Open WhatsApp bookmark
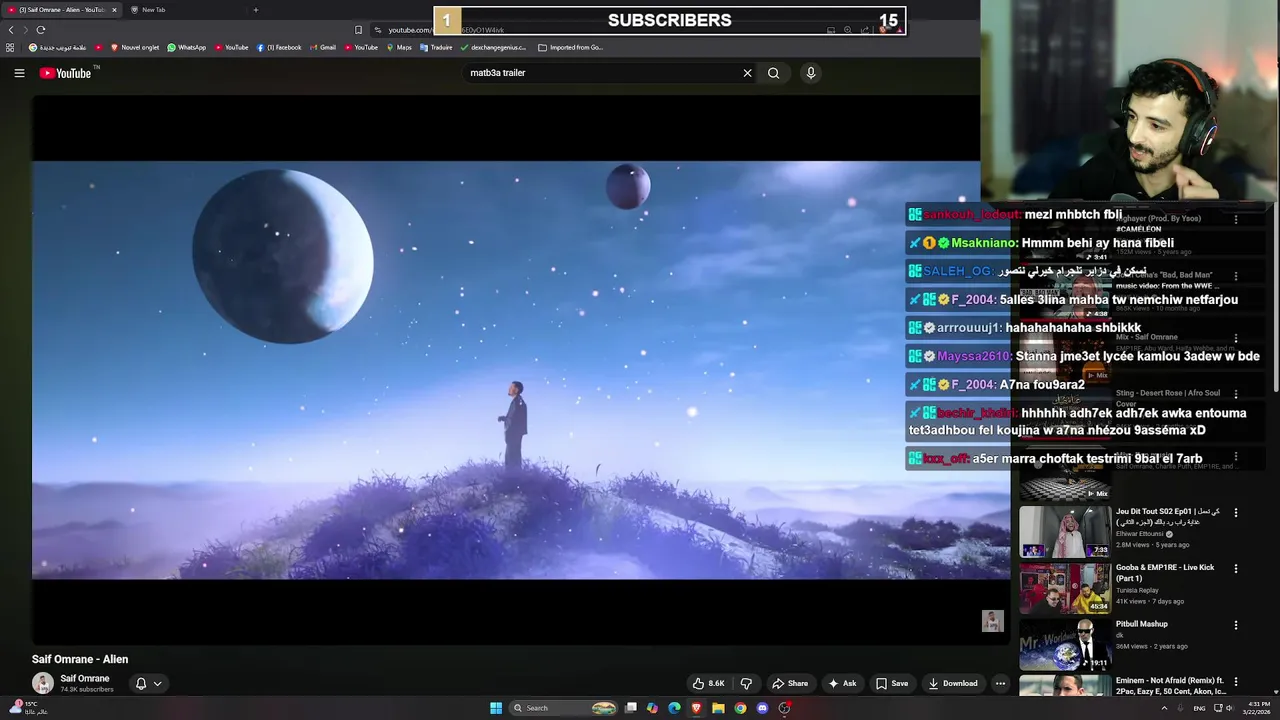Image resolution: width=1280 pixels, height=720 pixels. click(186, 47)
